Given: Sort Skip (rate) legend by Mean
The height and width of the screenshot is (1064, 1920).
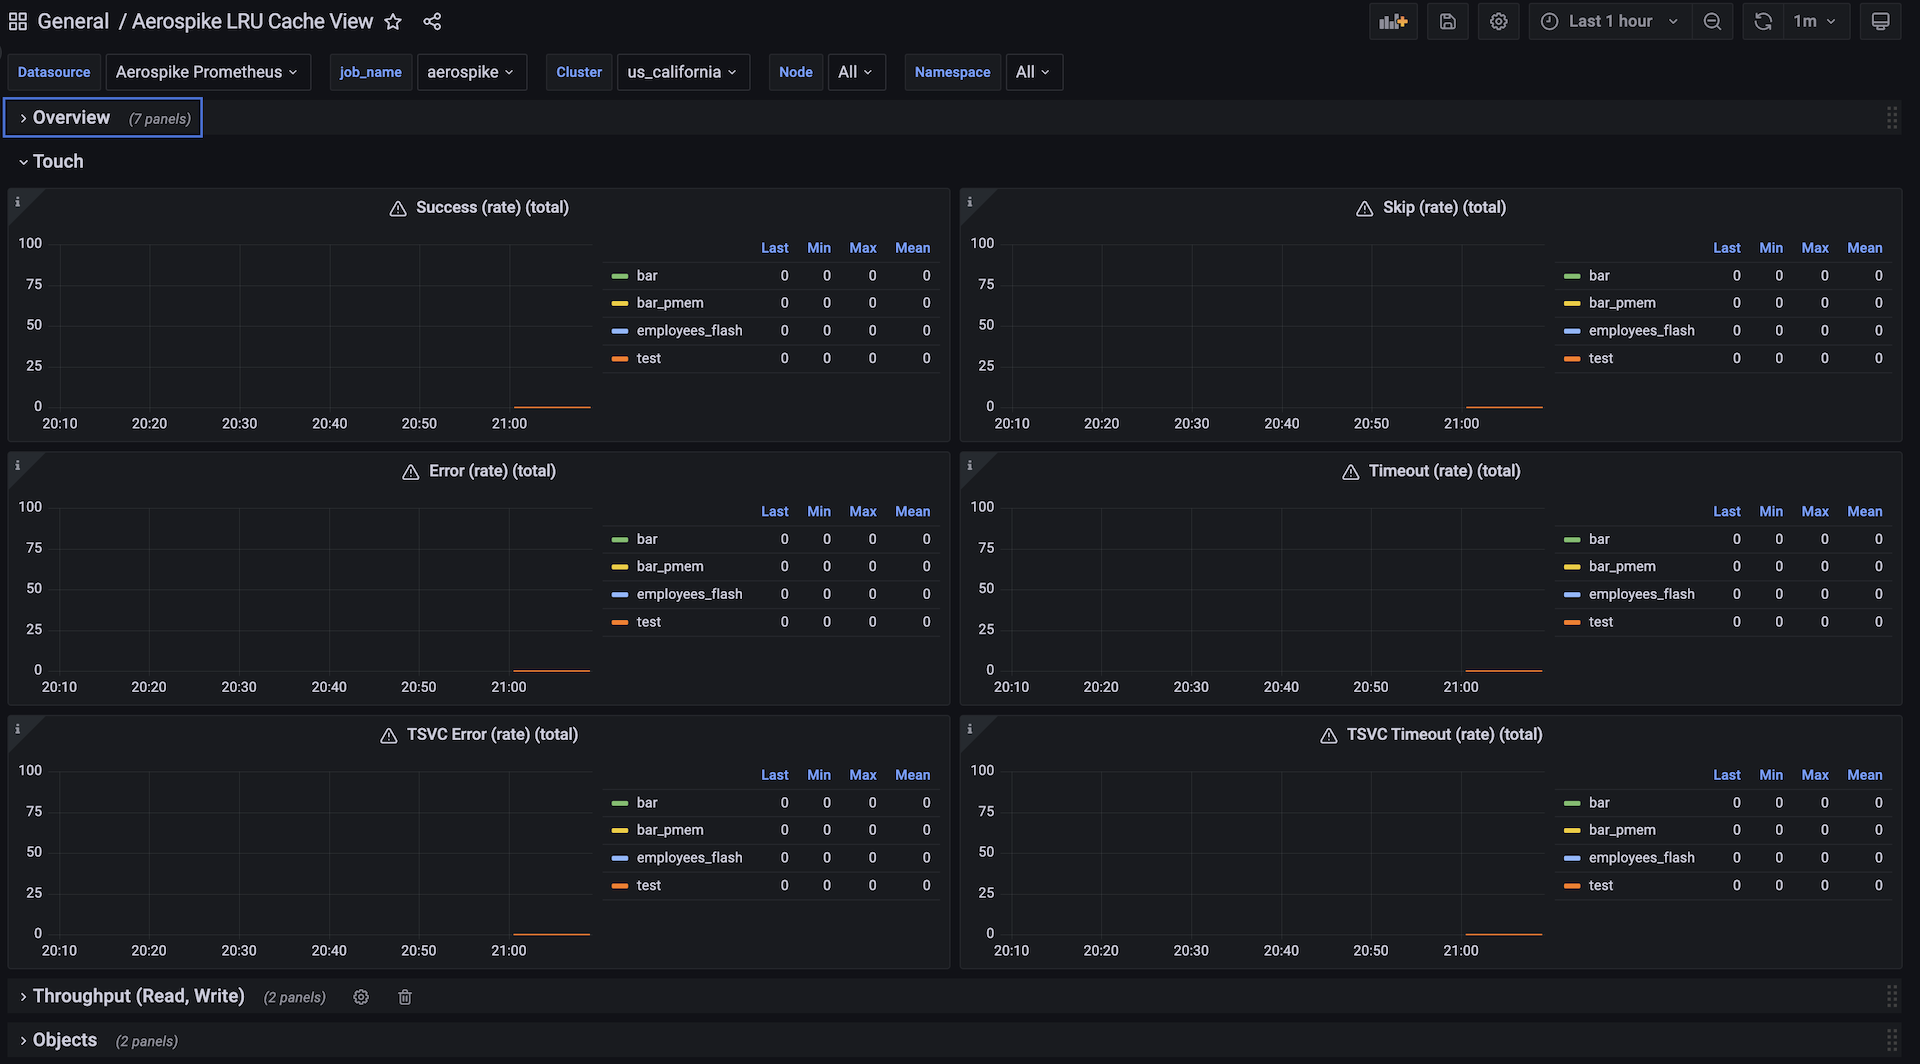Looking at the screenshot, I should pyautogui.click(x=1865, y=248).
